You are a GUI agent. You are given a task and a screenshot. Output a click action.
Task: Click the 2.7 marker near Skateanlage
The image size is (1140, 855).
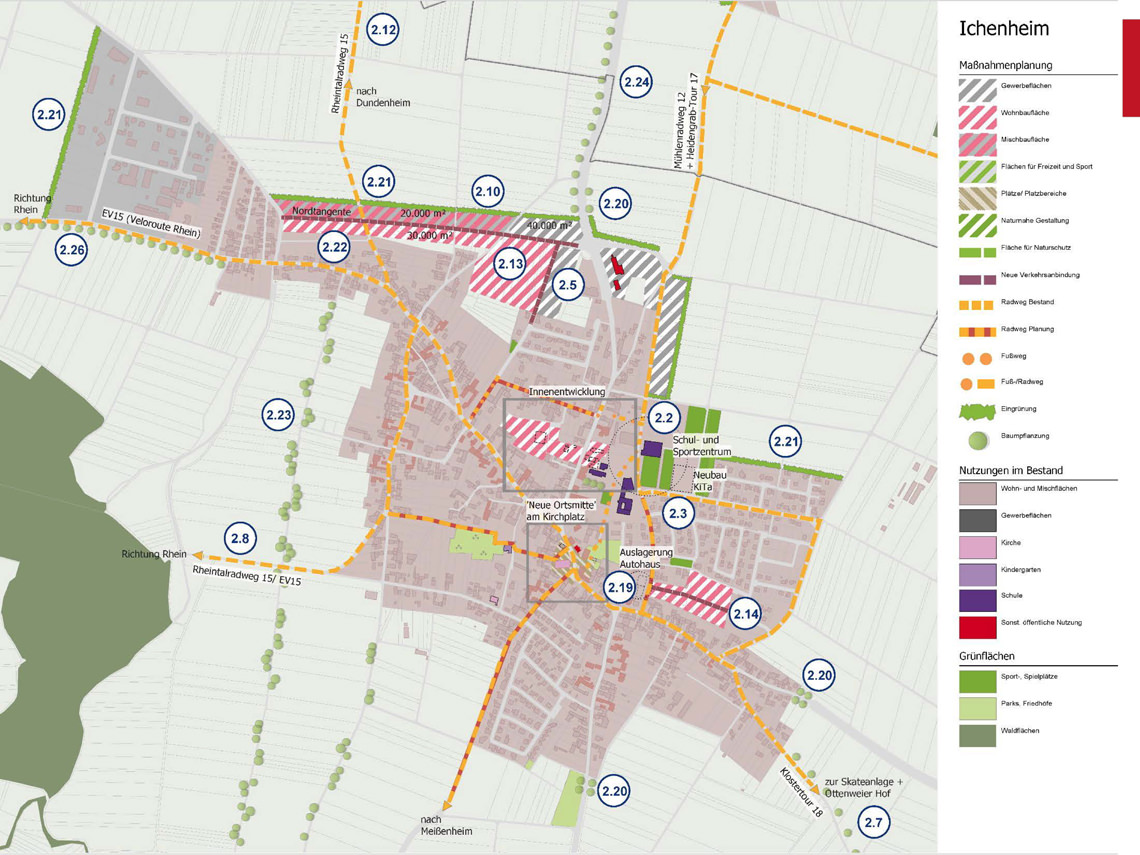874,824
